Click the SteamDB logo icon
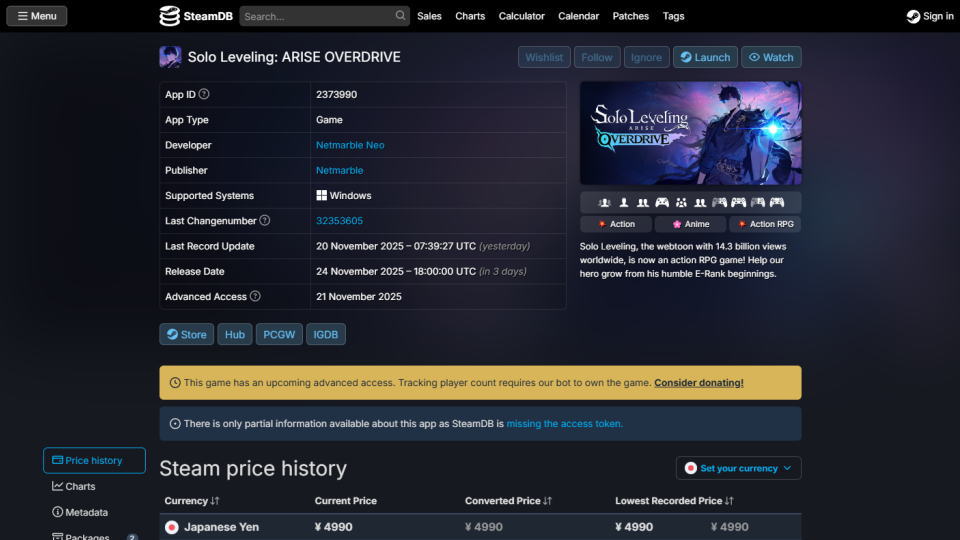Viewport: 960px width, 540px height. pyautogui.click(x=170, y=16)
